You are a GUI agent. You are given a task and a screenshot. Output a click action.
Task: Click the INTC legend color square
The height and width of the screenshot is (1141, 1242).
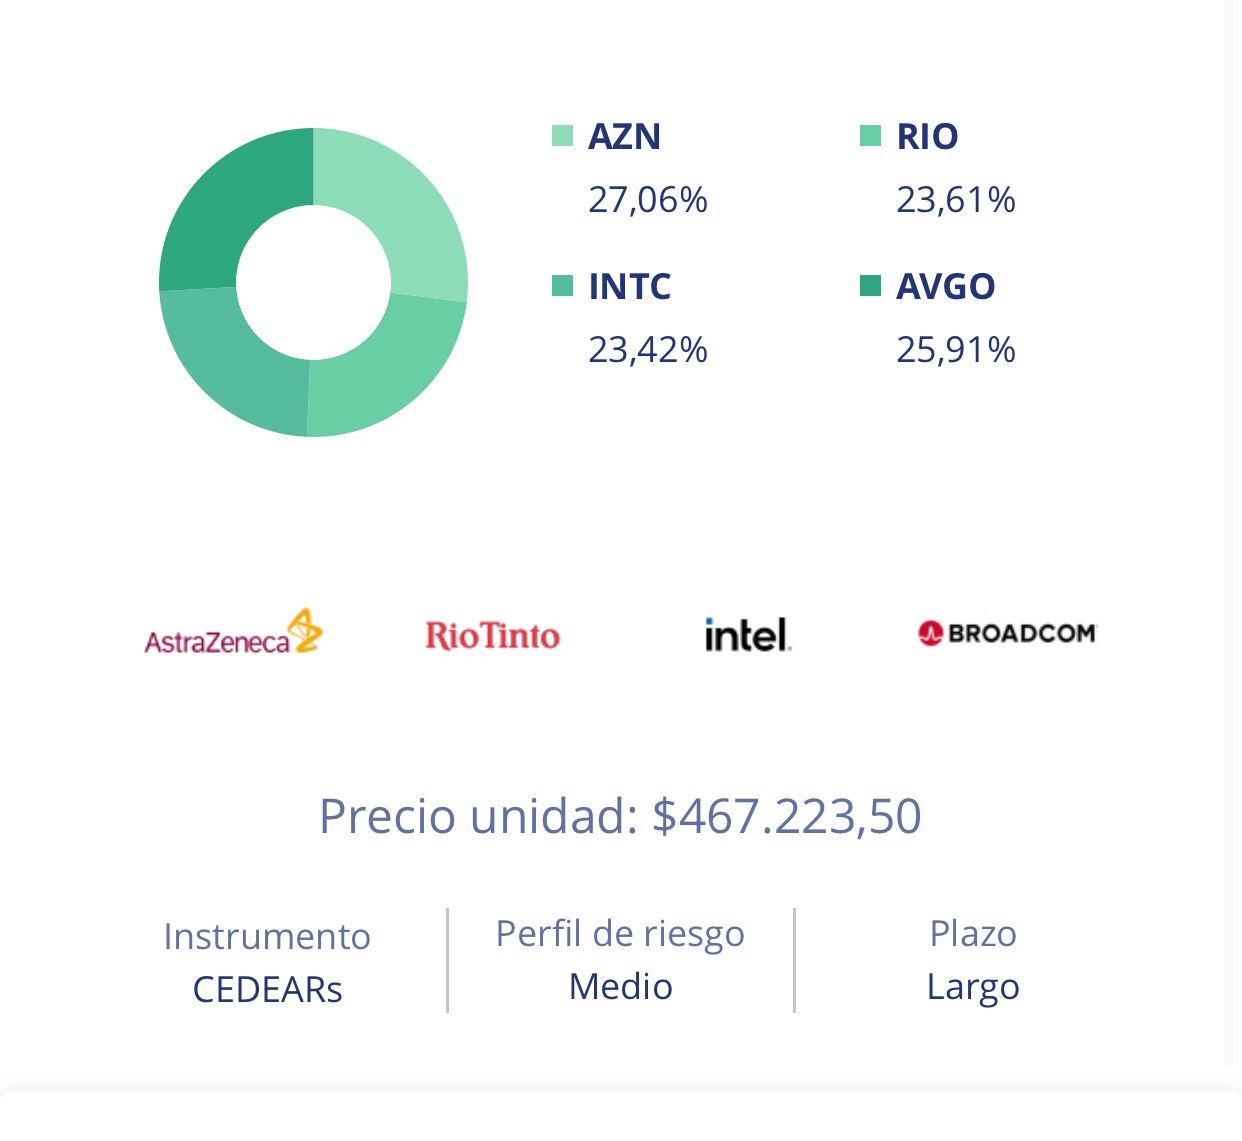coord(563,286)
